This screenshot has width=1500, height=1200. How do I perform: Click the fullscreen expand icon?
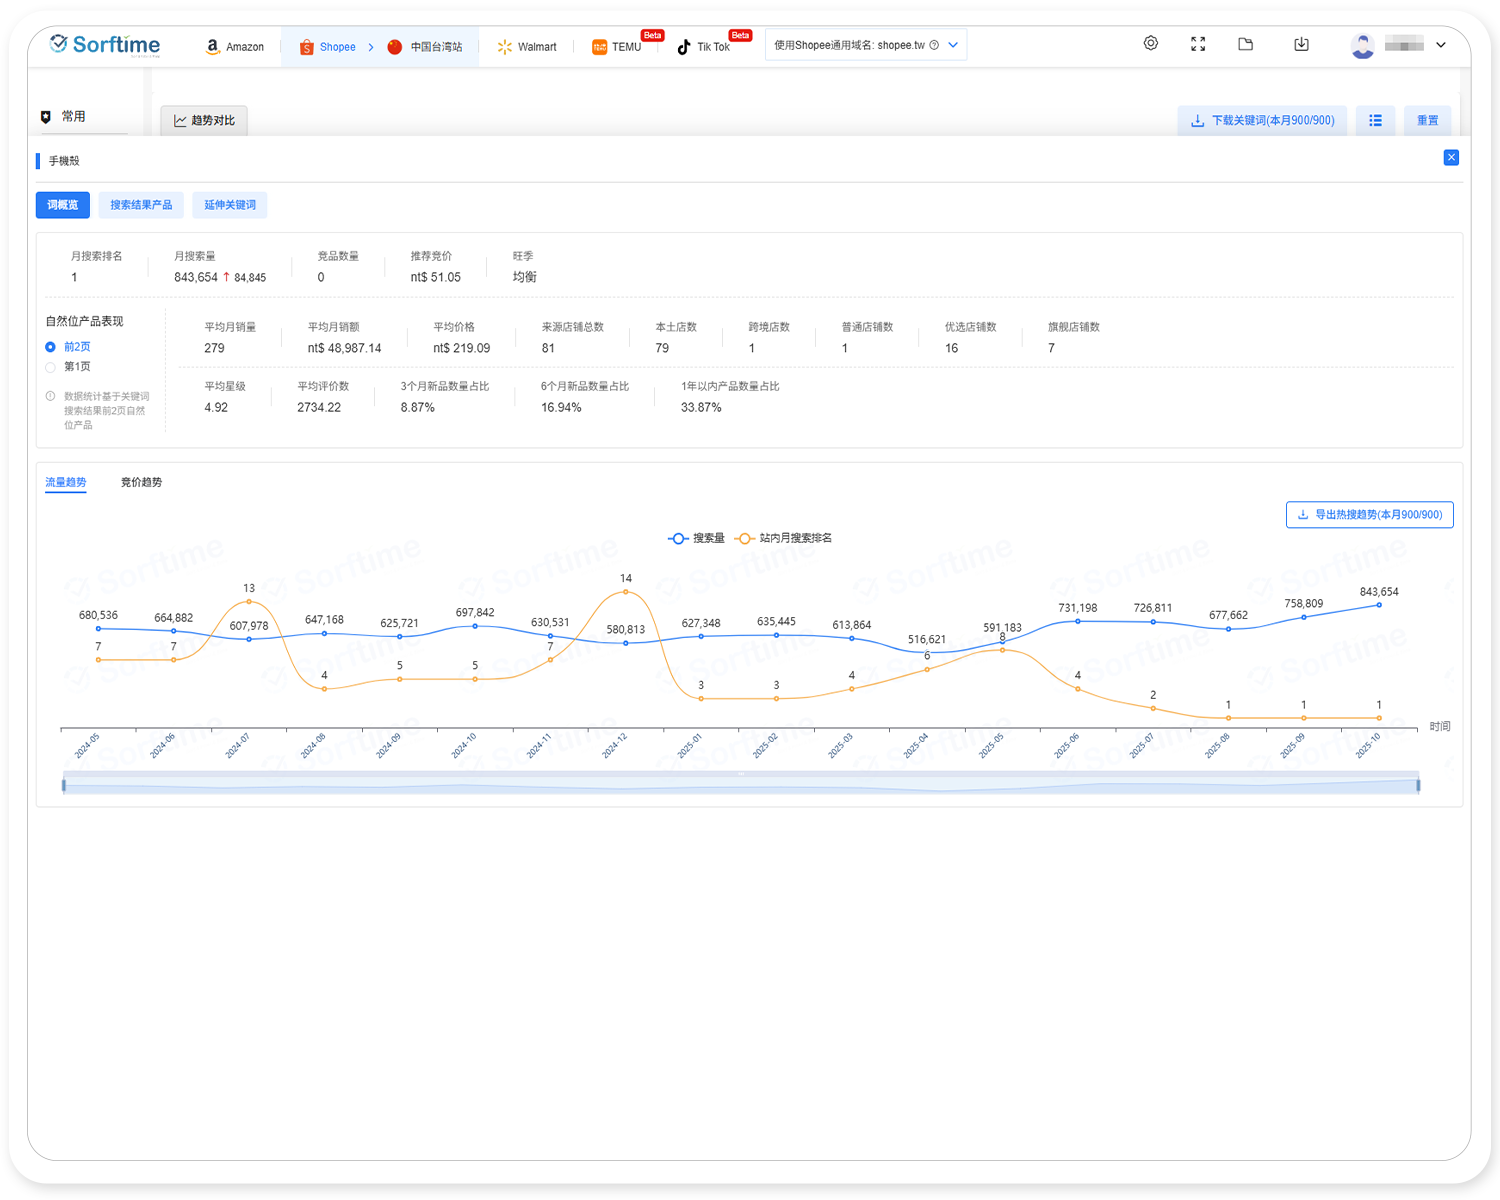pos(1198,44)
